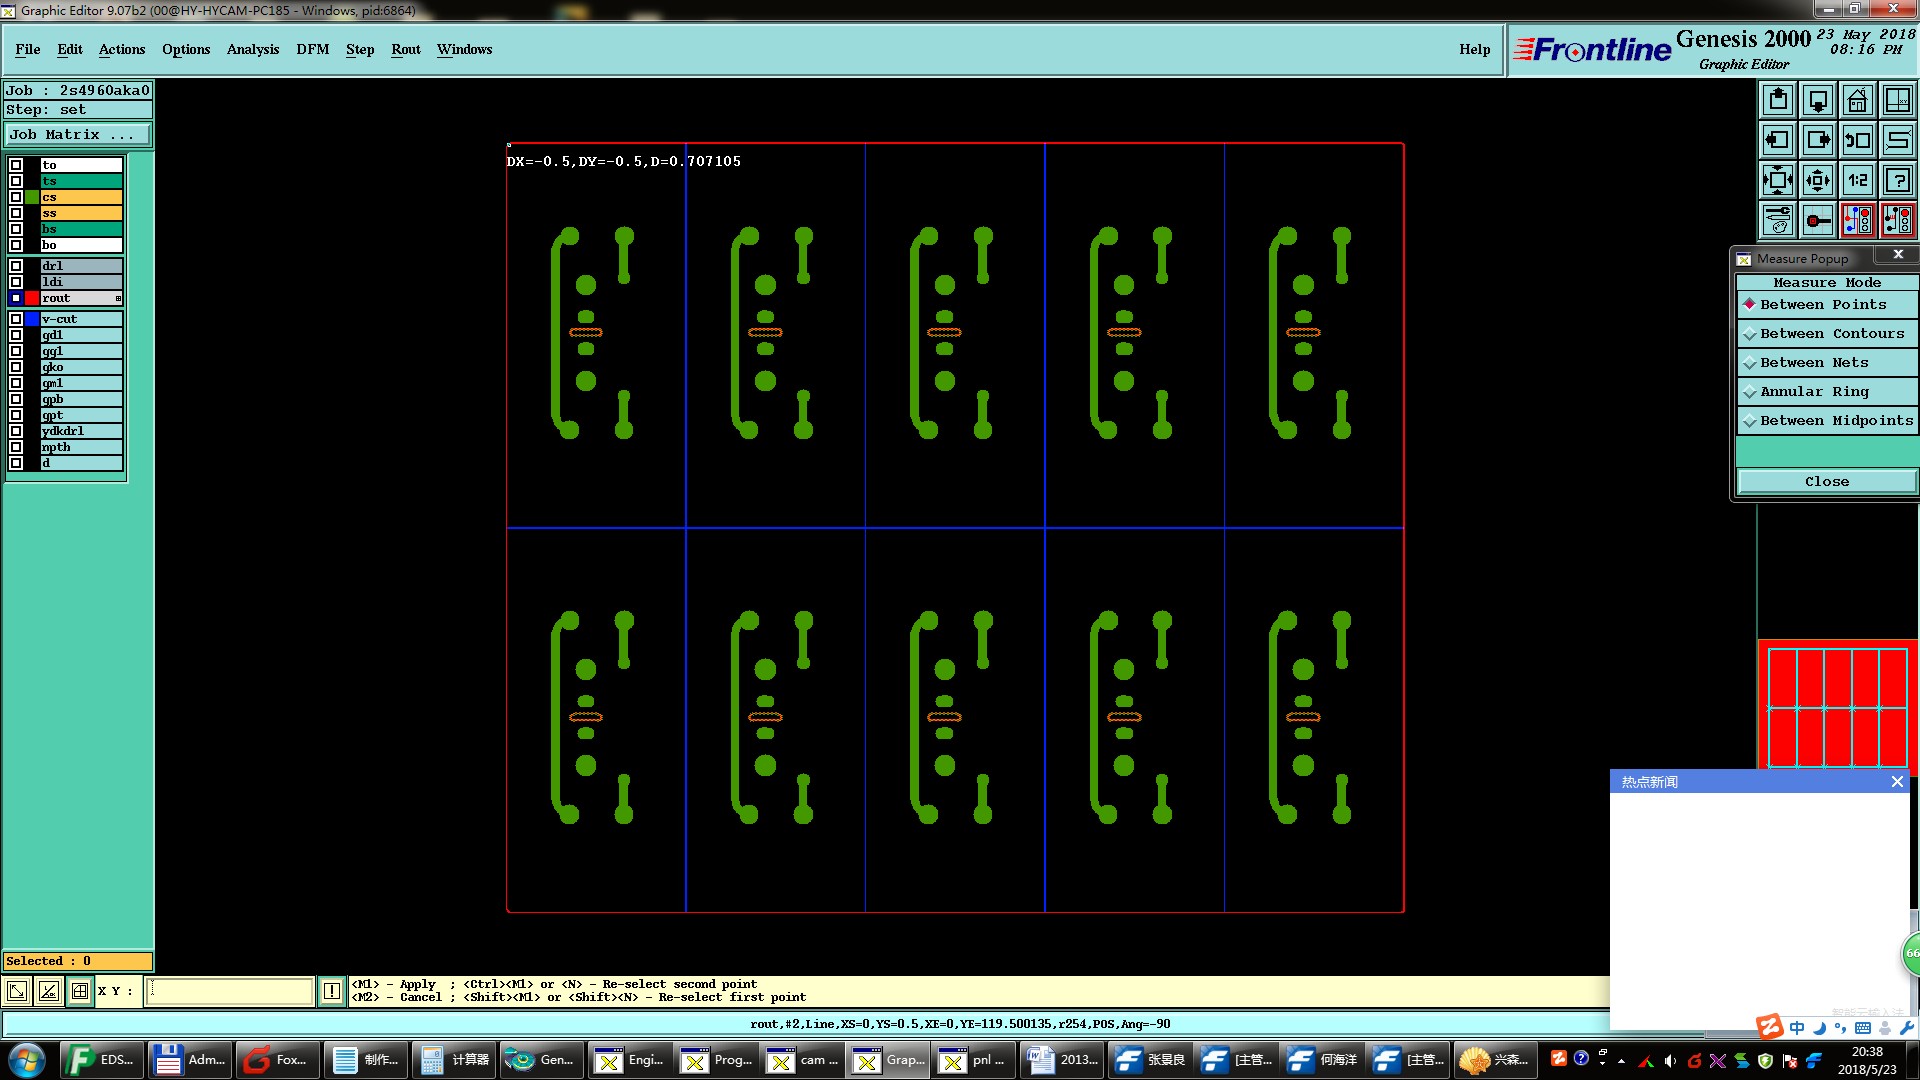This screenshot has height=1080, width=1920.
Task: Open the Help menu
Action: tap(1474, 49)
